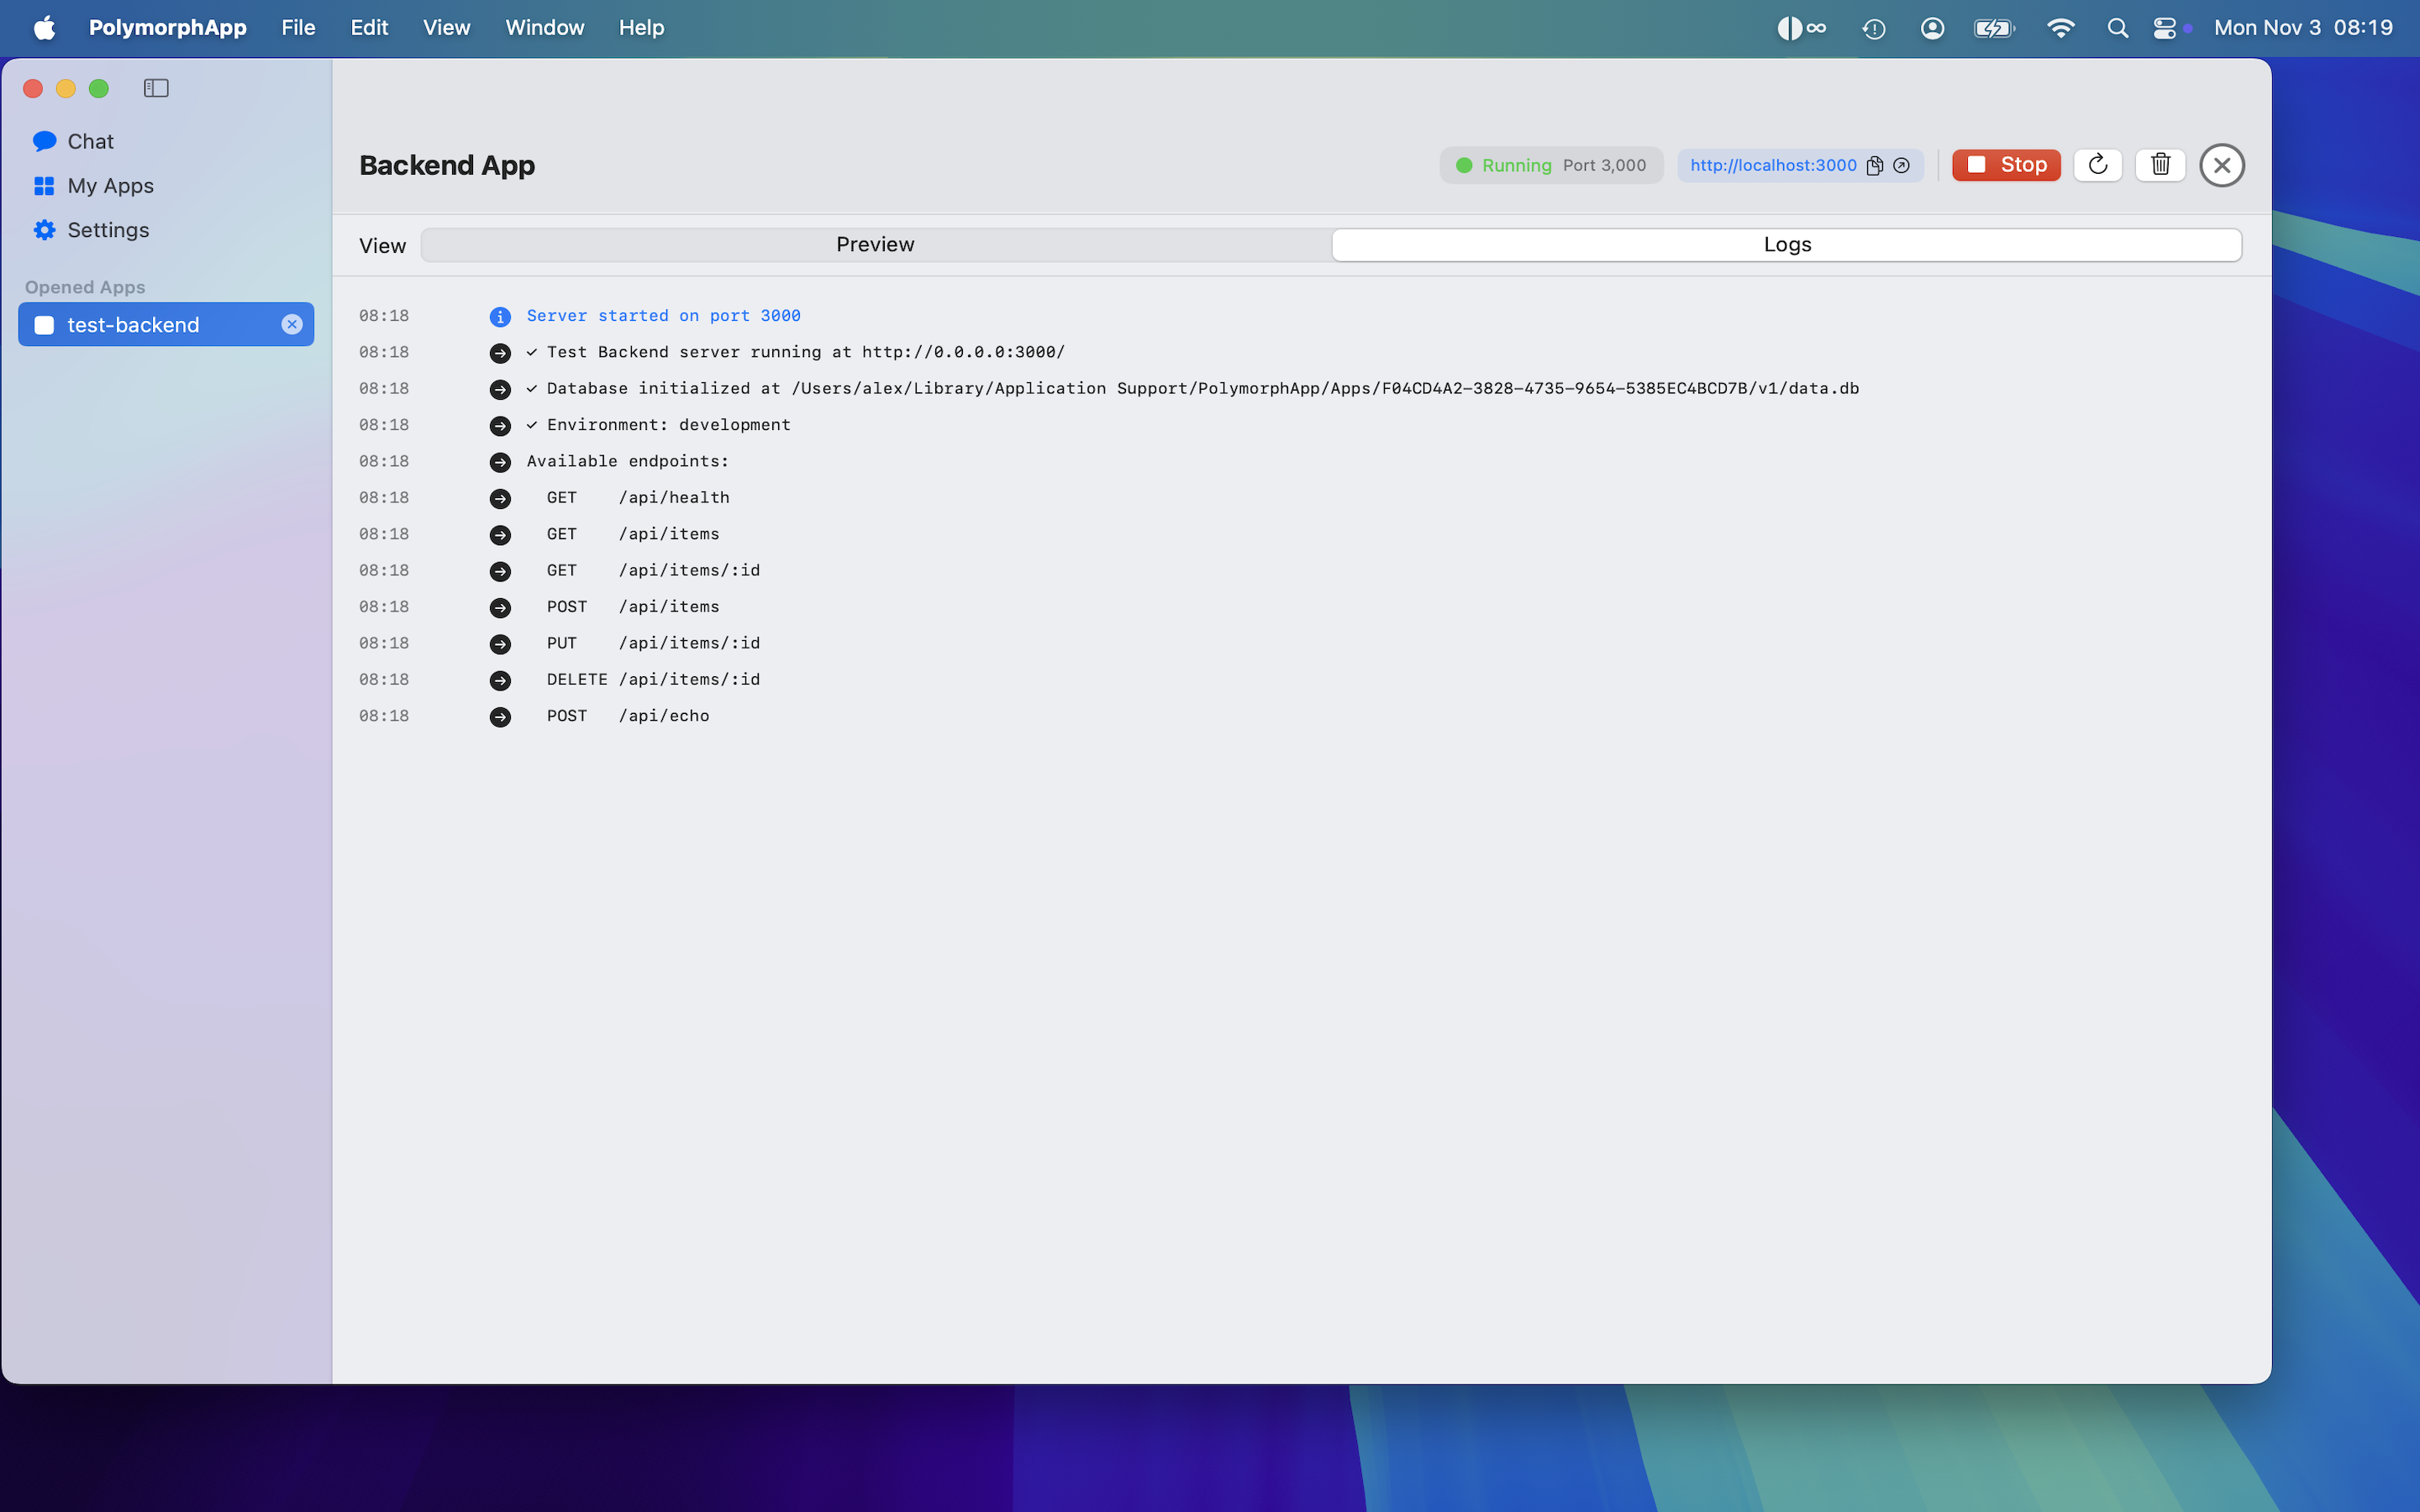Open Settings from sidebar
The width and height of the screenshot is (2420, 1512).
pos(107,230)
